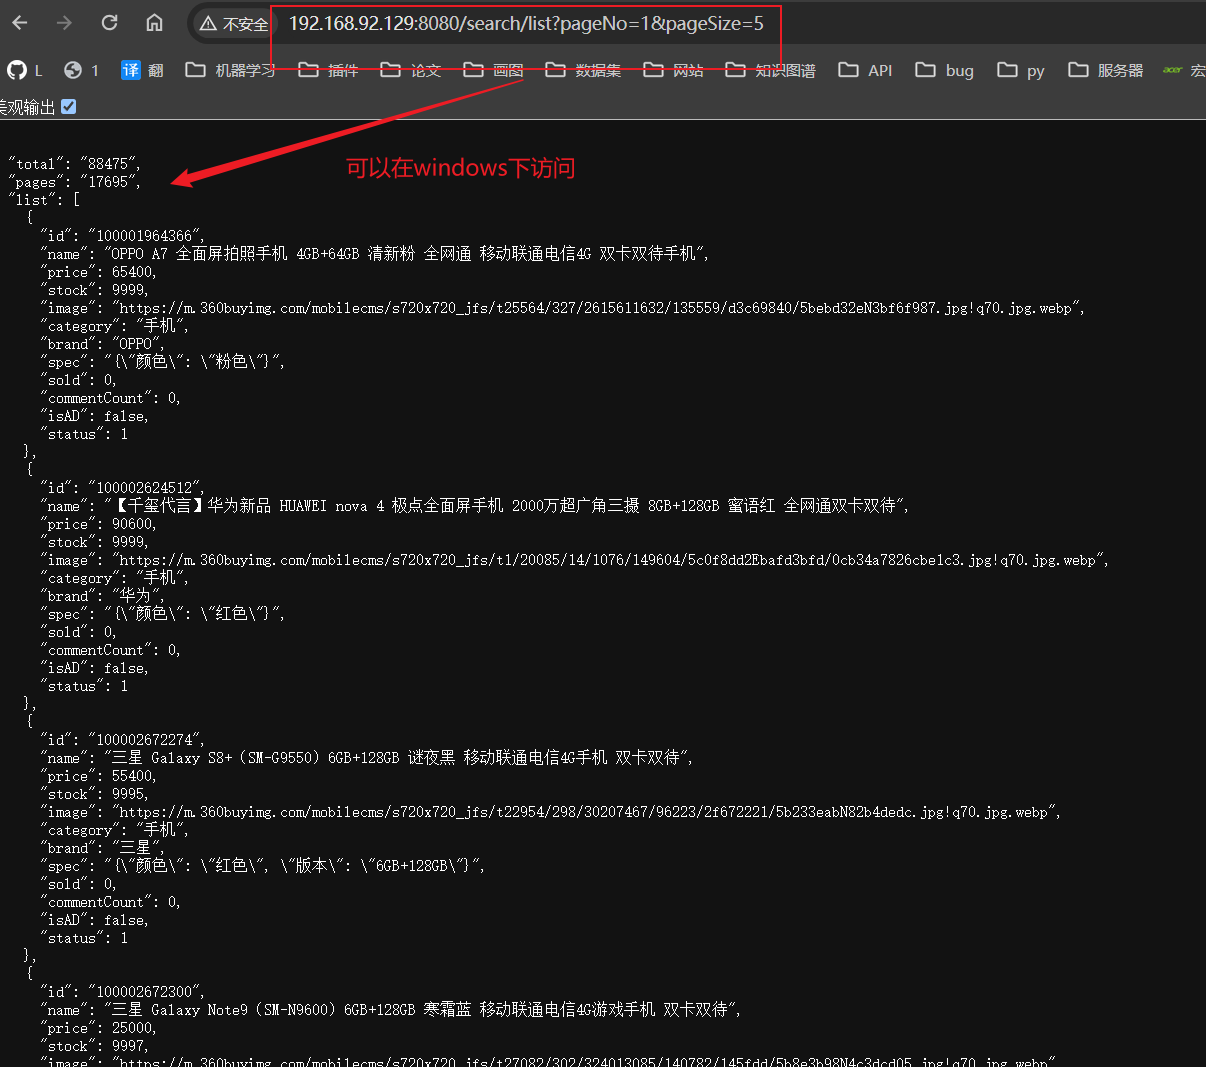Click the image URL ending 5bebd32eN3bf6f987.jpg
Viewport: 1206px width, 1067px height.
[x=598, y=308]
